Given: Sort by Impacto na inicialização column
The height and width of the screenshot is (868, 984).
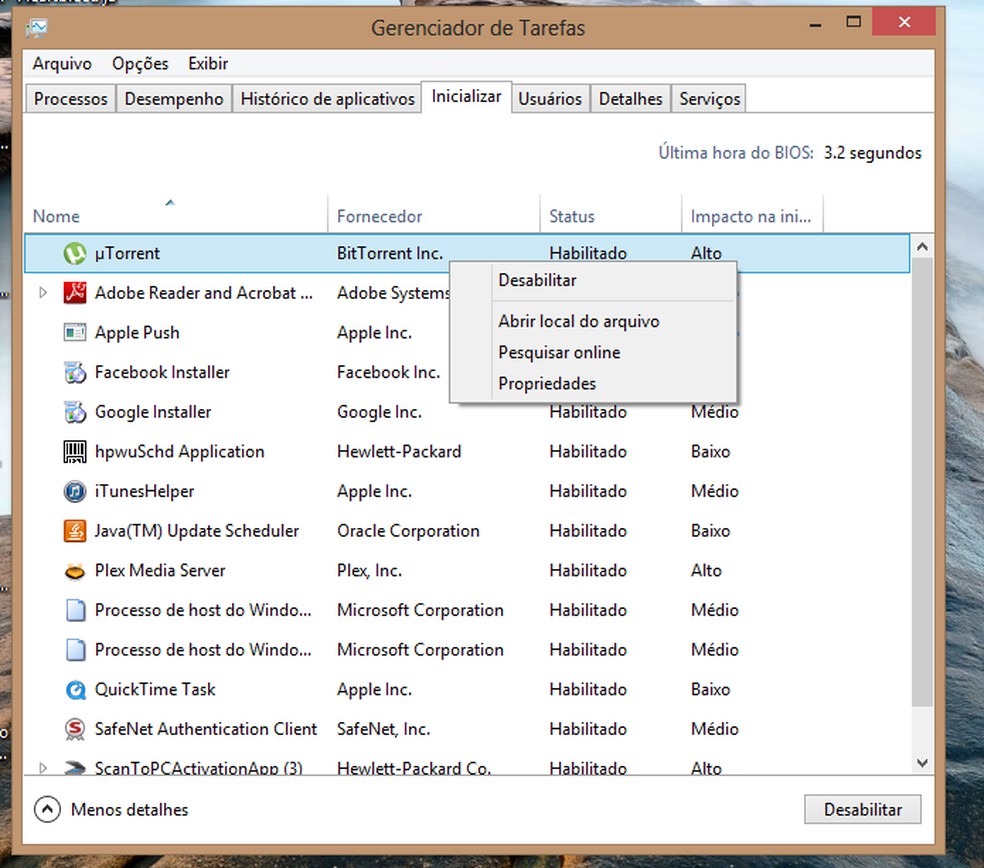Looking at the screenshot, I should pos(752,213).
